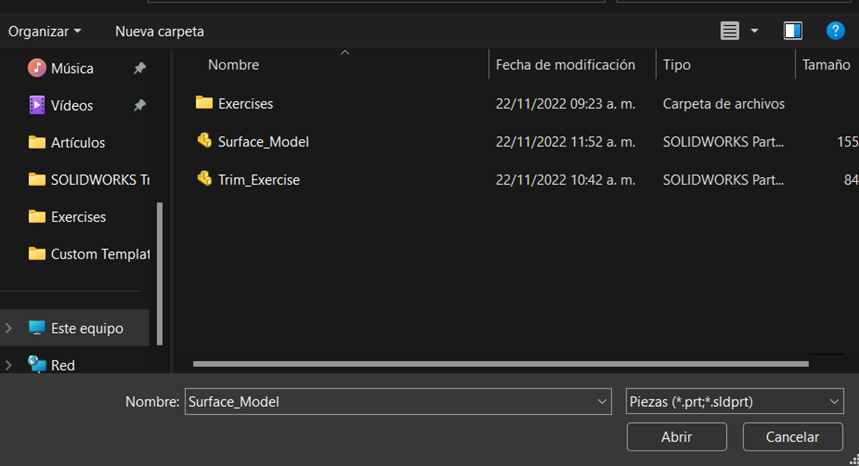Click SOLIDWORKS Part type for Surface_Model
This screenshot has width=859, height=466.
click(x=723, y=142)
